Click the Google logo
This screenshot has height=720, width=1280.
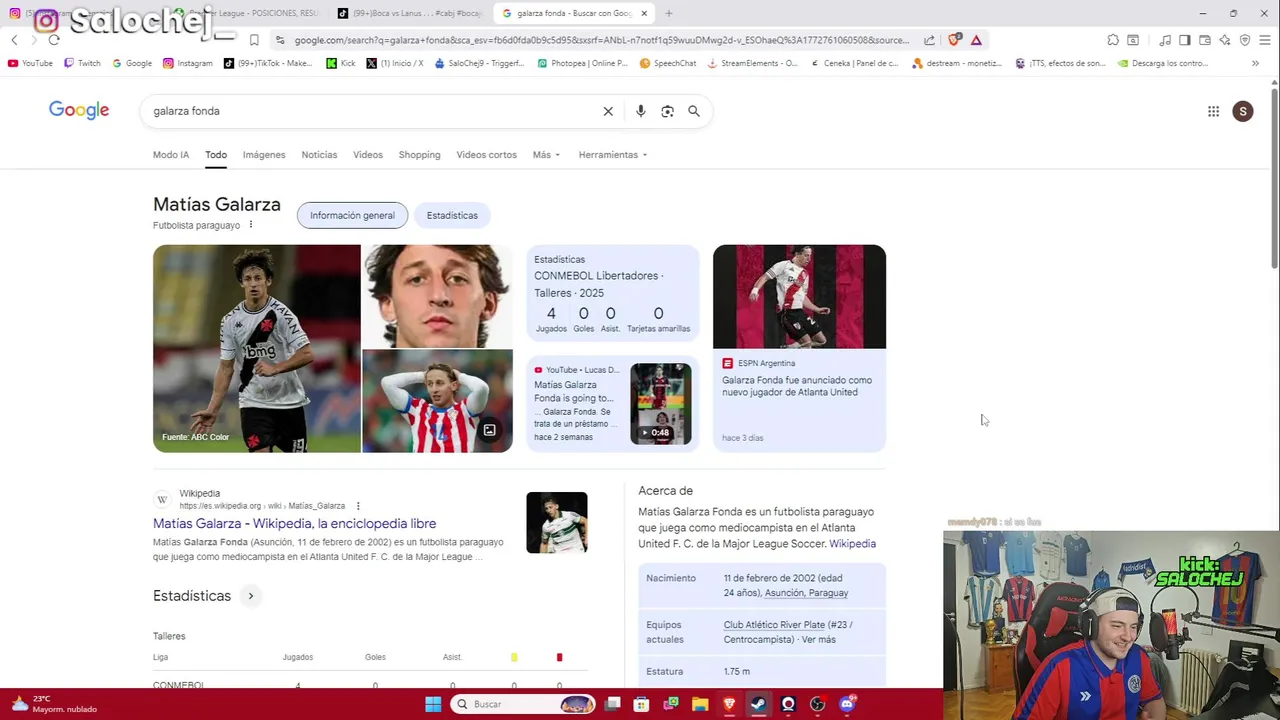pyautogui.click(x=79, y=111)
